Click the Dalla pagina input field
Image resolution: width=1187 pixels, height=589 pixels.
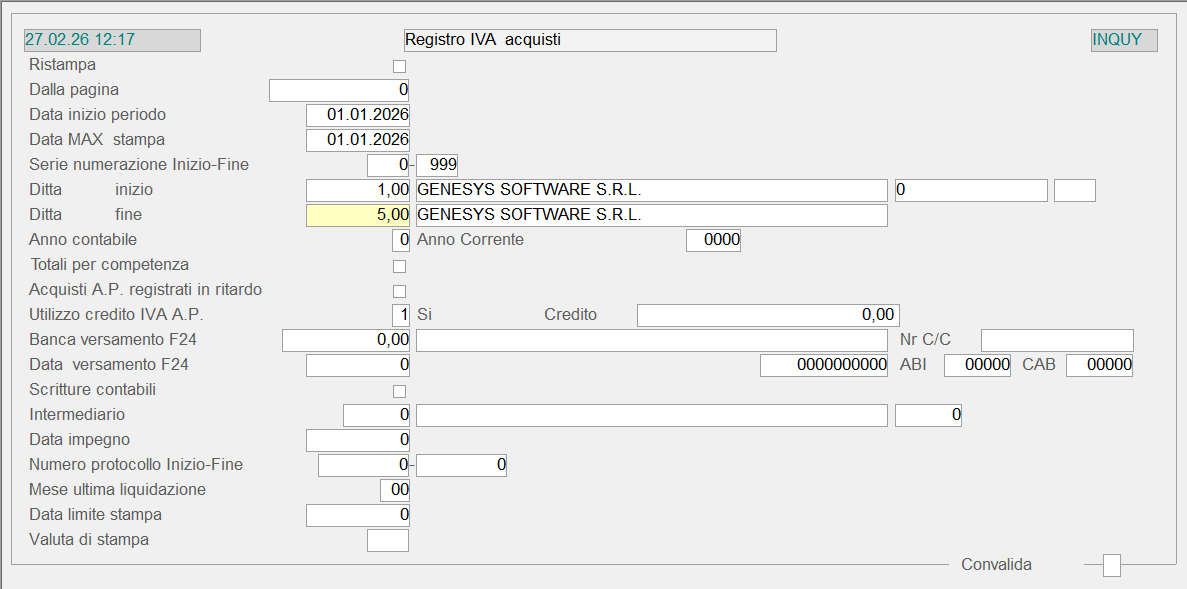coord(339,90)
